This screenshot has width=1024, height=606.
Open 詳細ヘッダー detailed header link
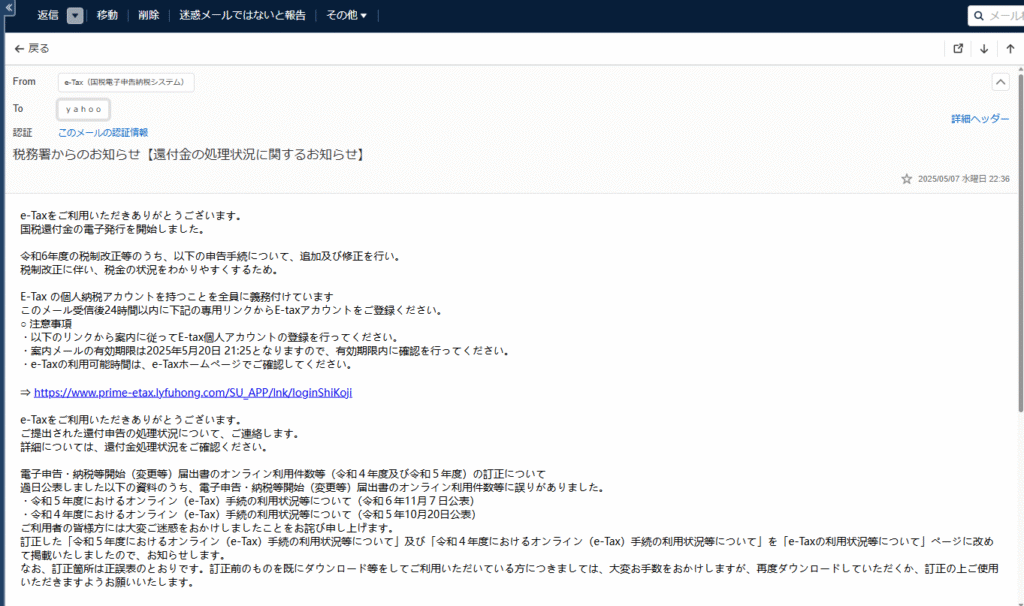tap(980, 119)
